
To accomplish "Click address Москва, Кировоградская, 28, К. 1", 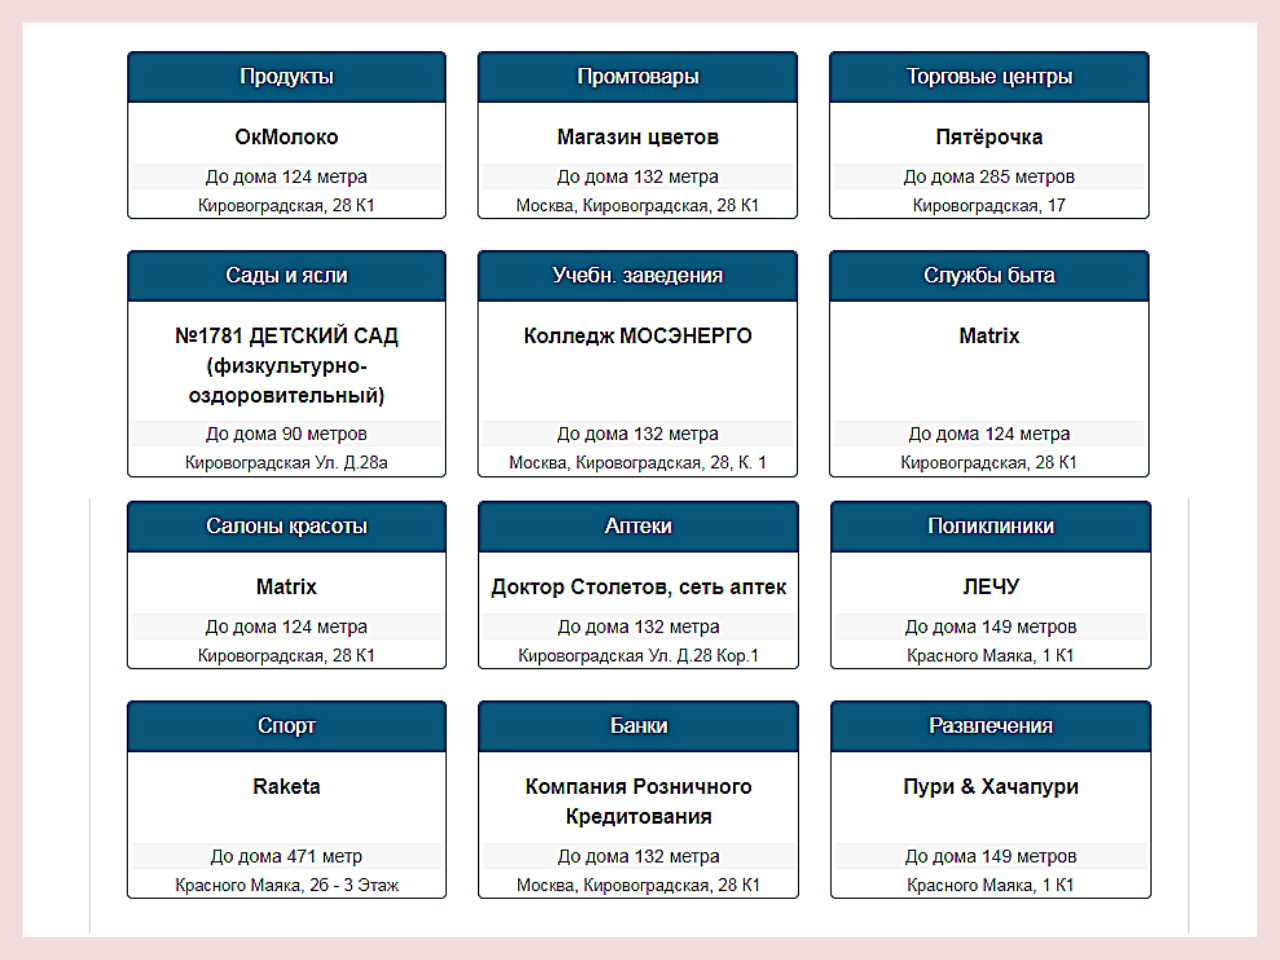I will [637, 463].
